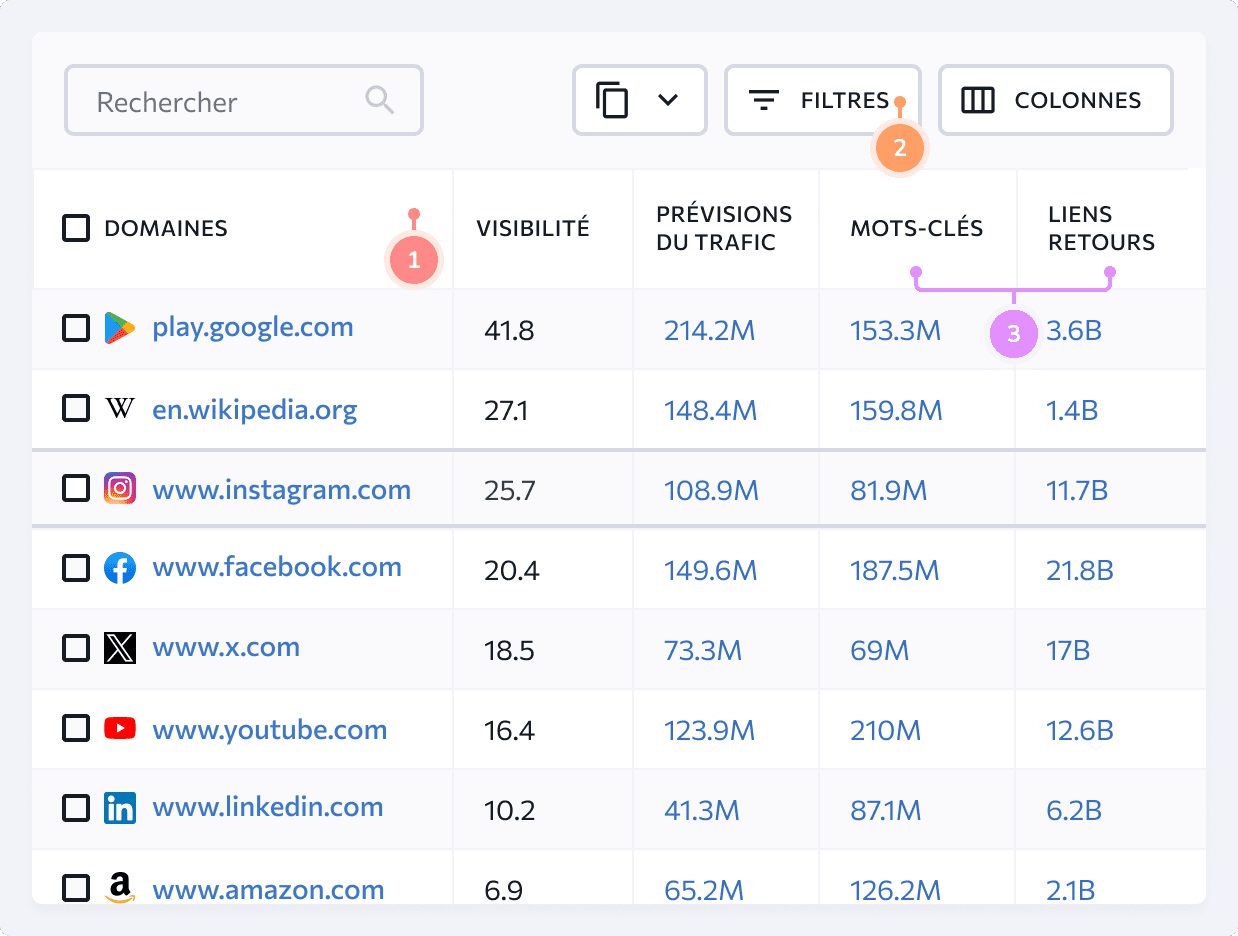Click the DOMAINES column header label
Image resolution: width=1238 pixels, height=936 pixels.
click(x=166, y=228)
